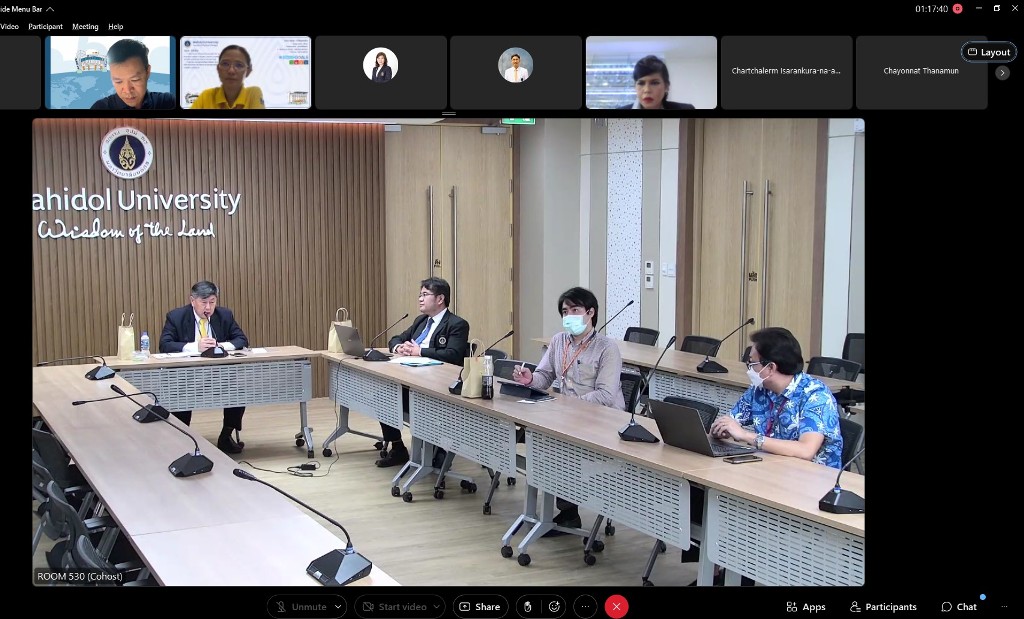Click the Share button
This screenshot has height=619, width=1024.
tap(481, 607)
